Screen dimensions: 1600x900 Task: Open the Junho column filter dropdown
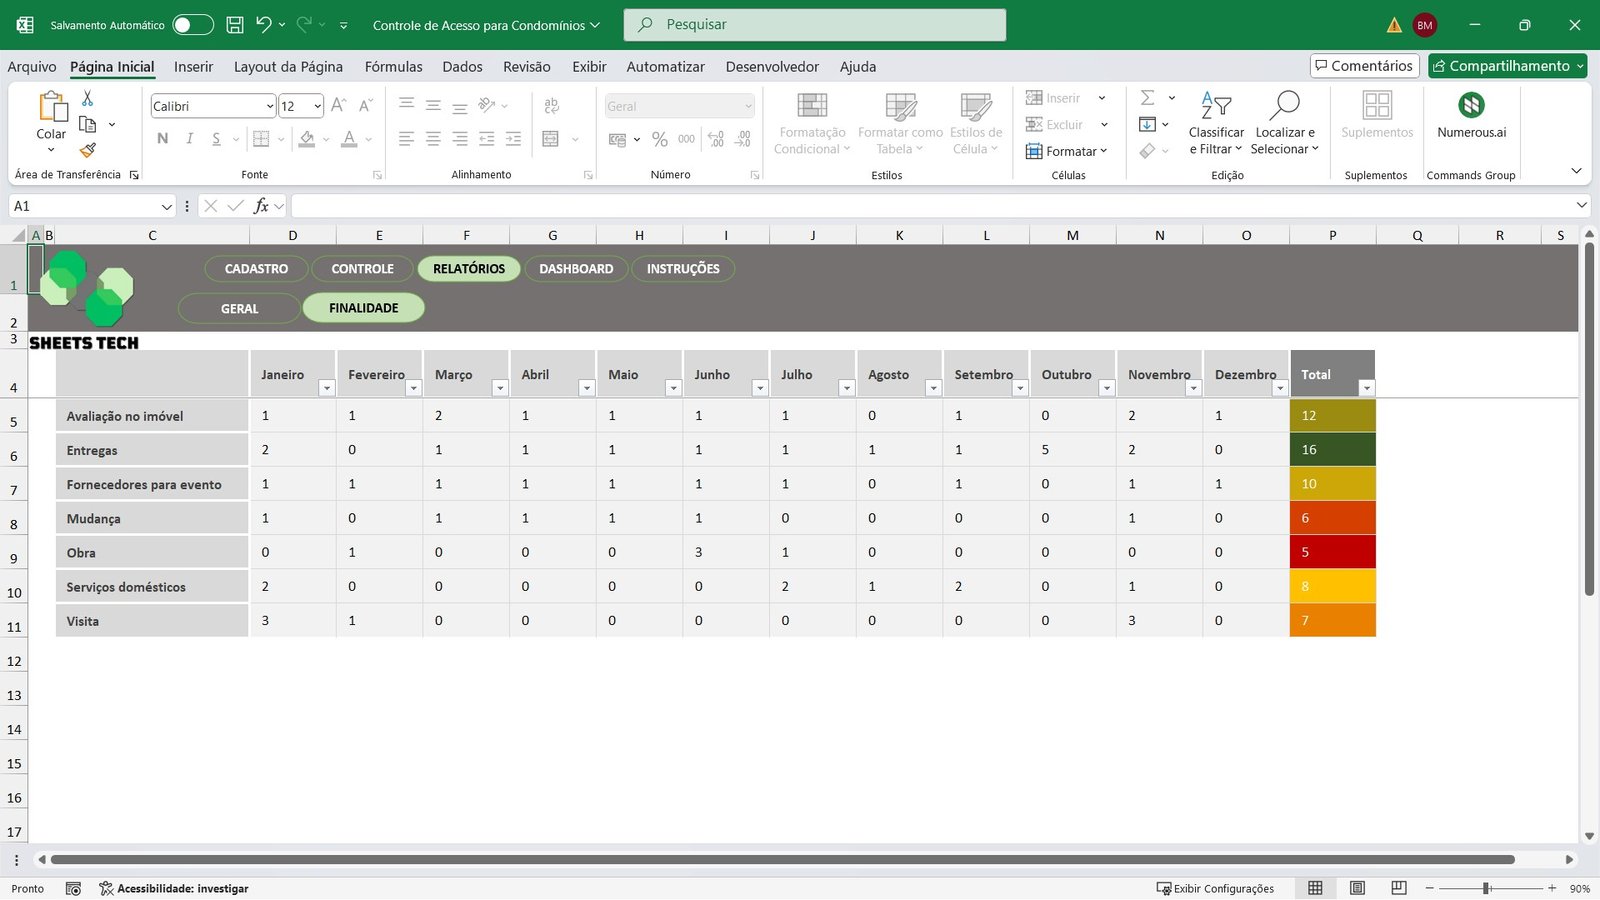[x=760, y=388]
